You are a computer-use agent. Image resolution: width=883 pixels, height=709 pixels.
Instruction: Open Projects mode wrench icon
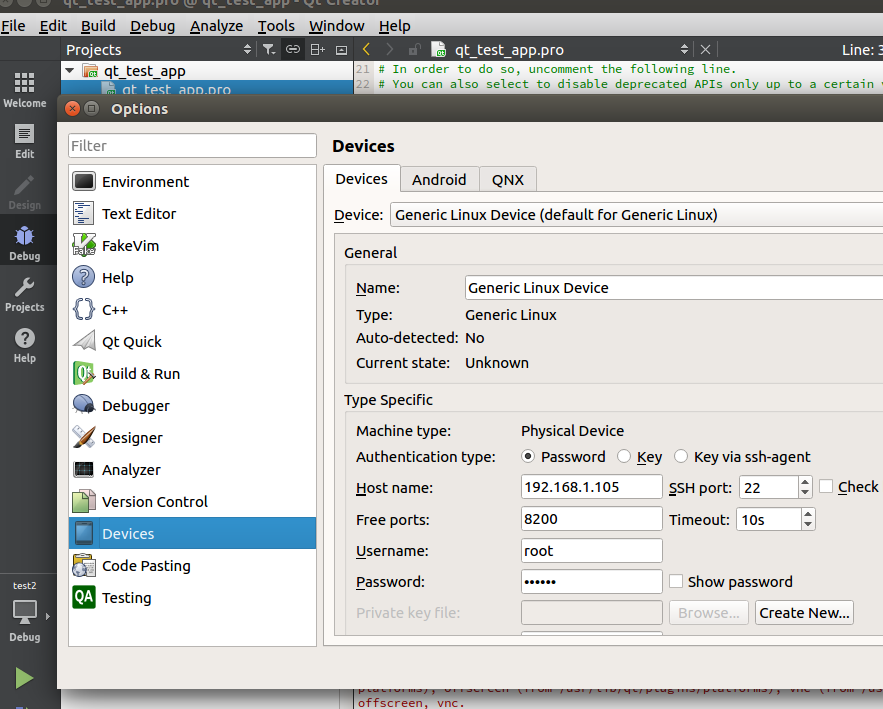pyautogui.click(x=24, y=295)
